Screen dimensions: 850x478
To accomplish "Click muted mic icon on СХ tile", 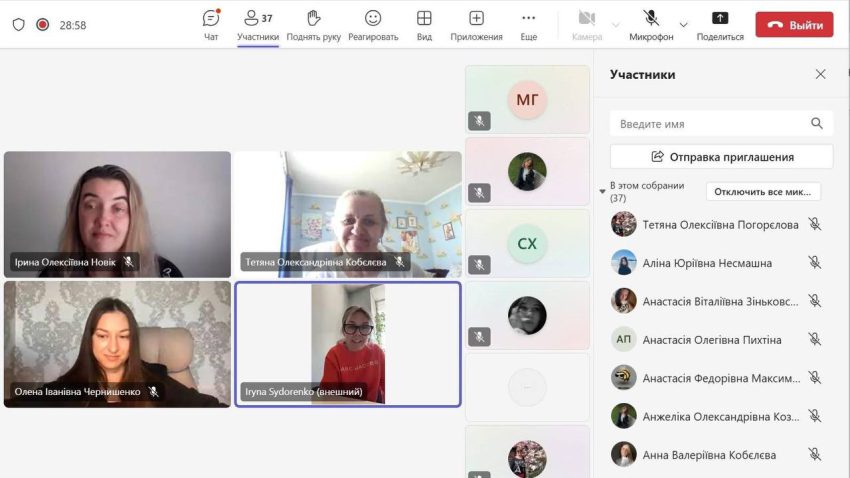I will [x=479, y=265].
